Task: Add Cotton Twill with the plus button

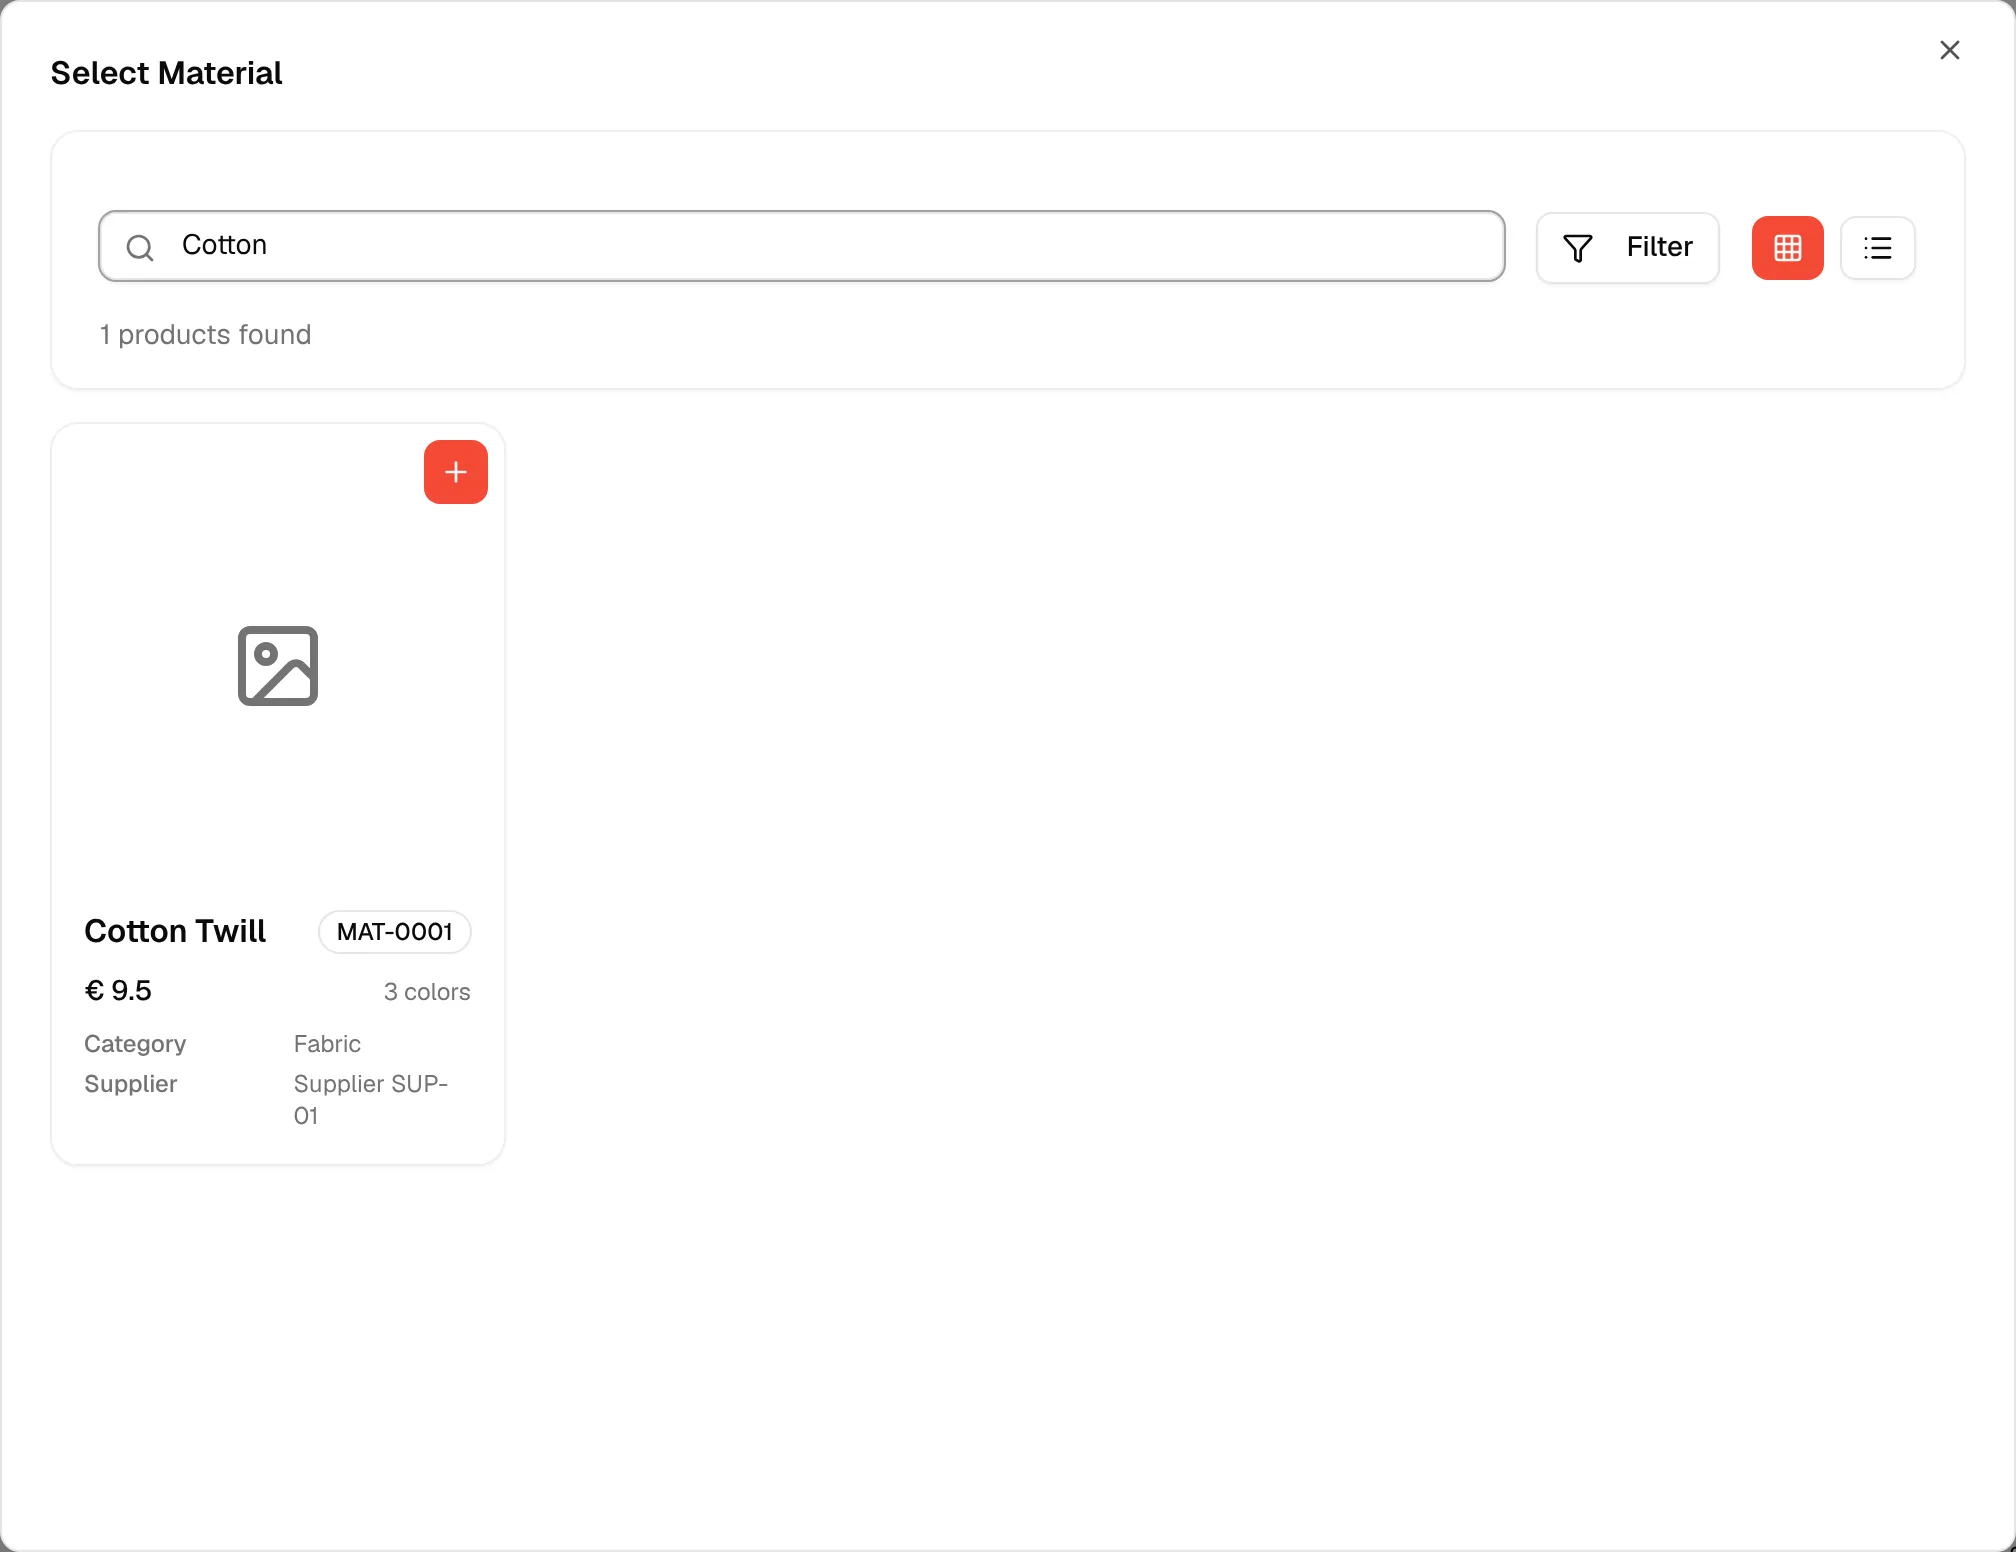Action: pos(455,472)
